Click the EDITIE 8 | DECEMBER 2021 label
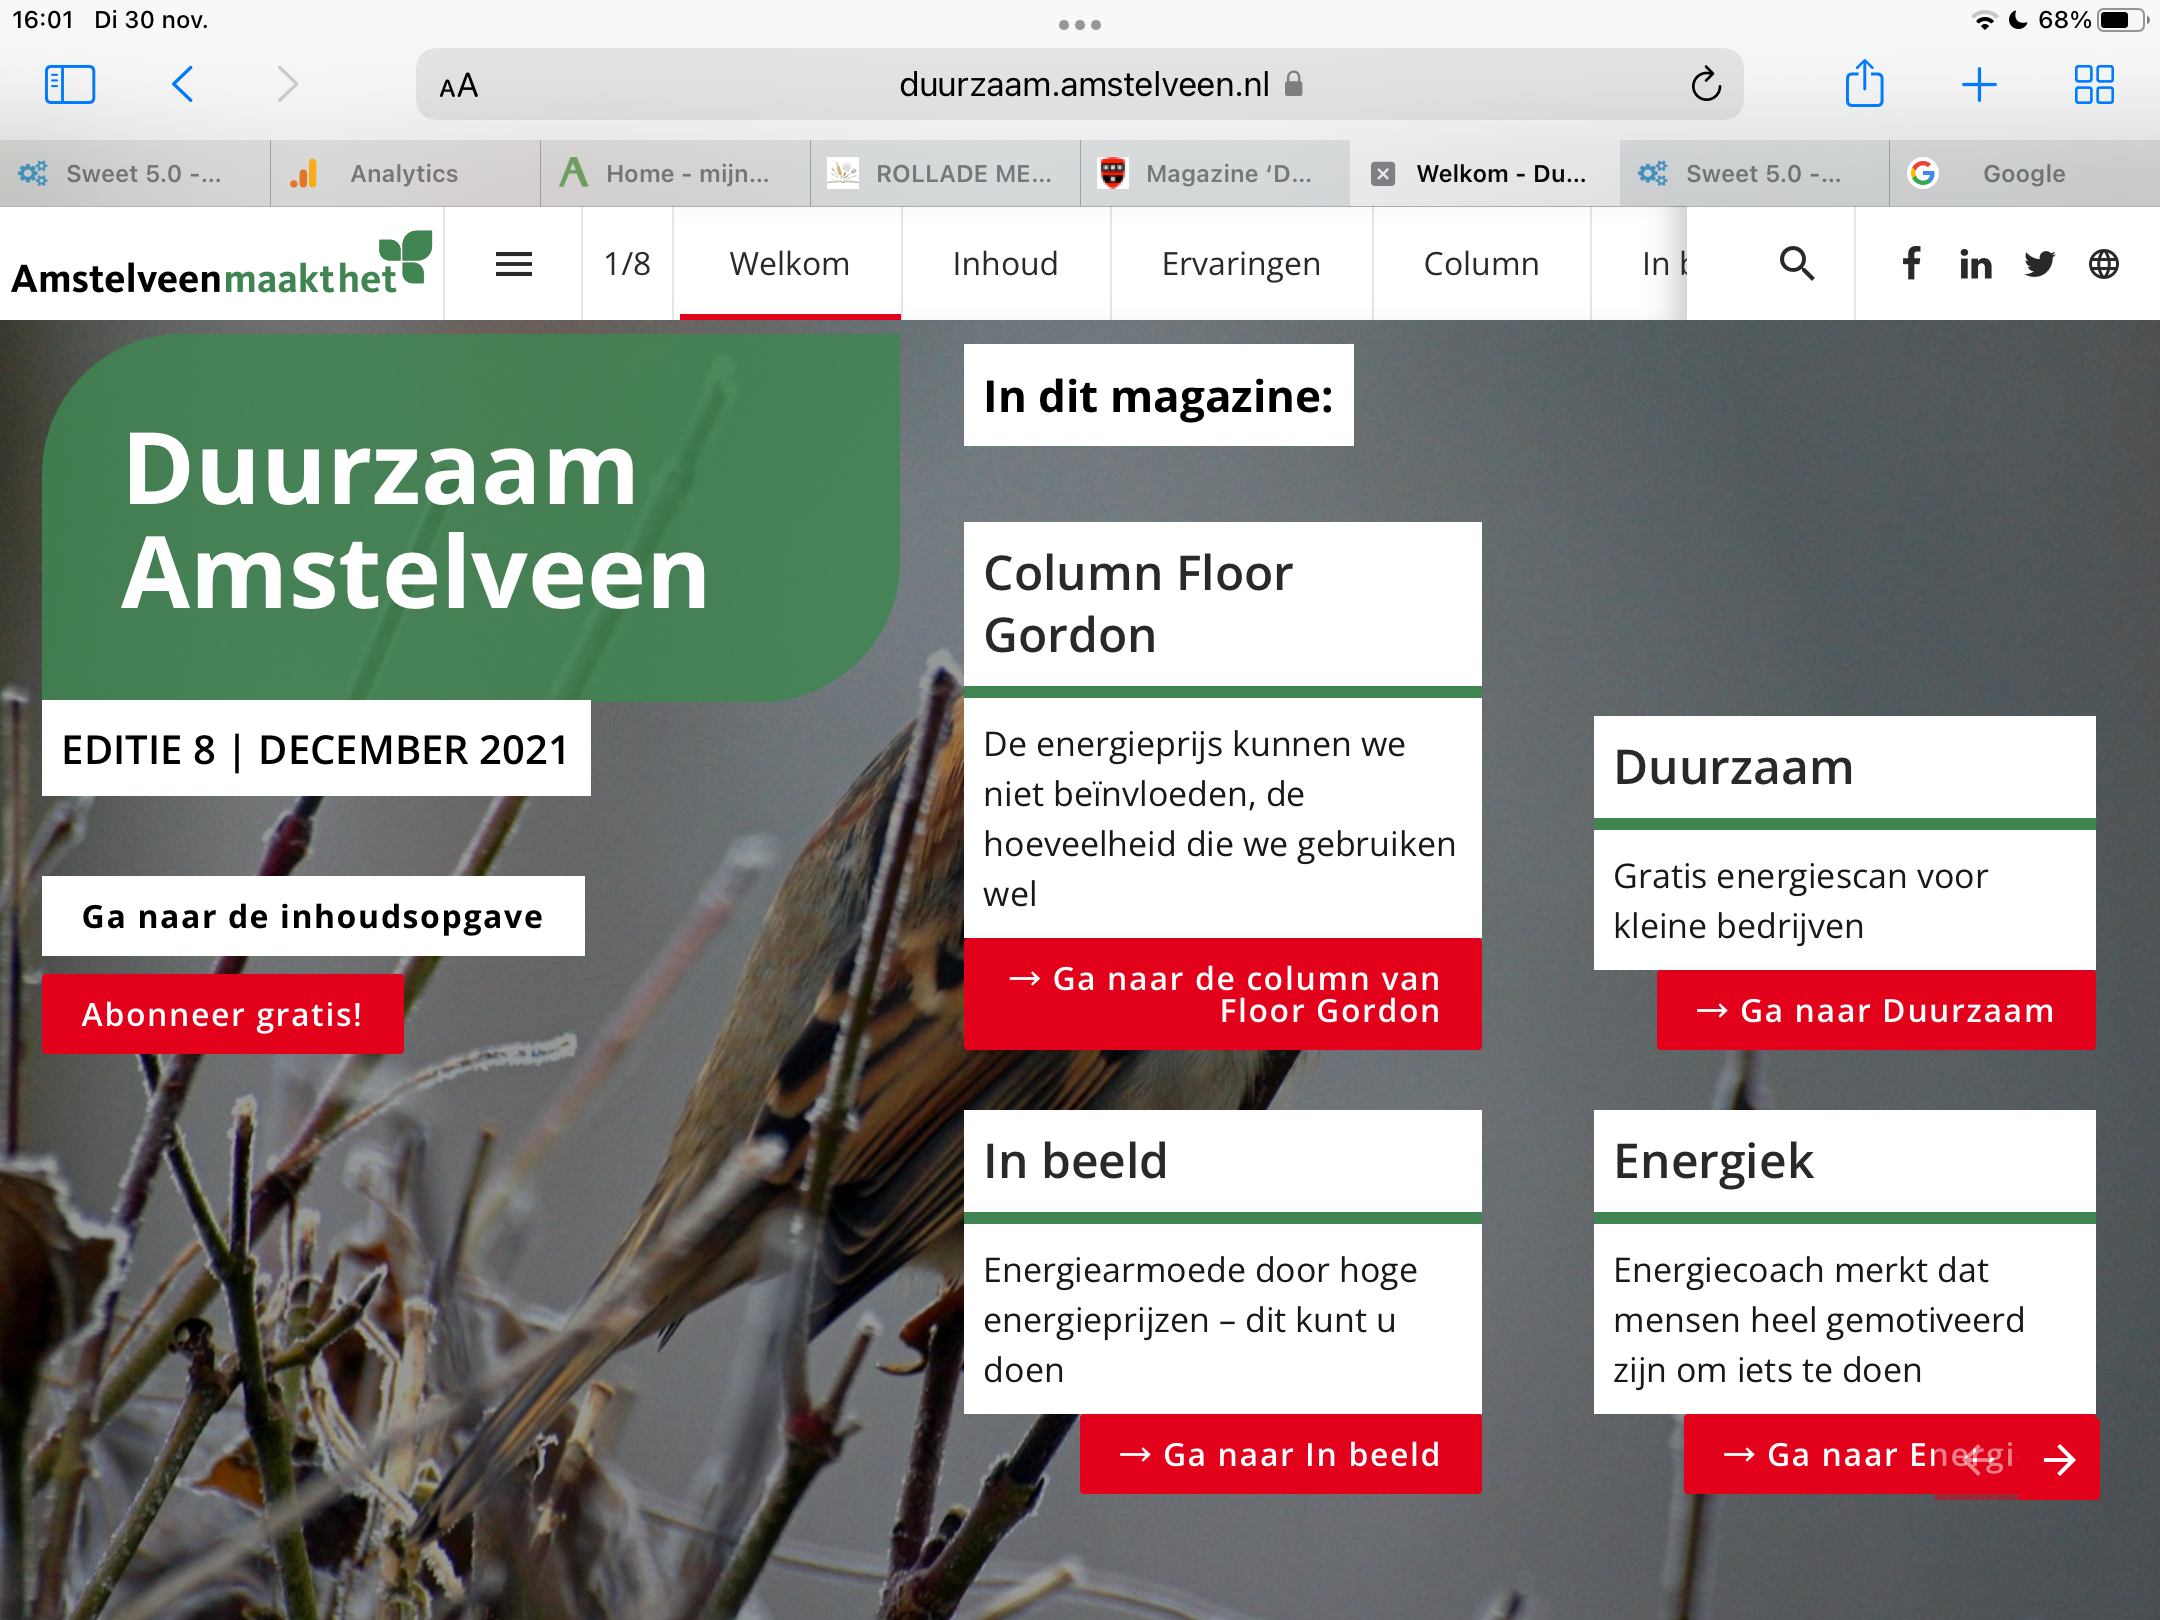 click(x=316, y=749)
